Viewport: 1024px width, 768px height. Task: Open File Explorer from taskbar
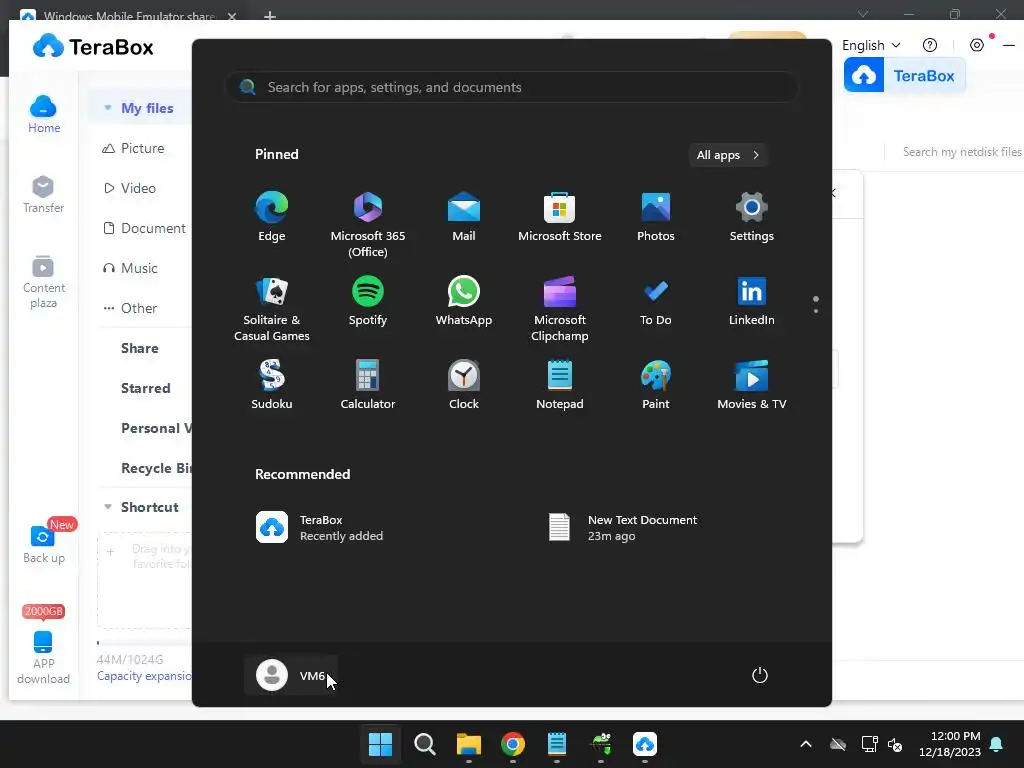tap(468, 744)
